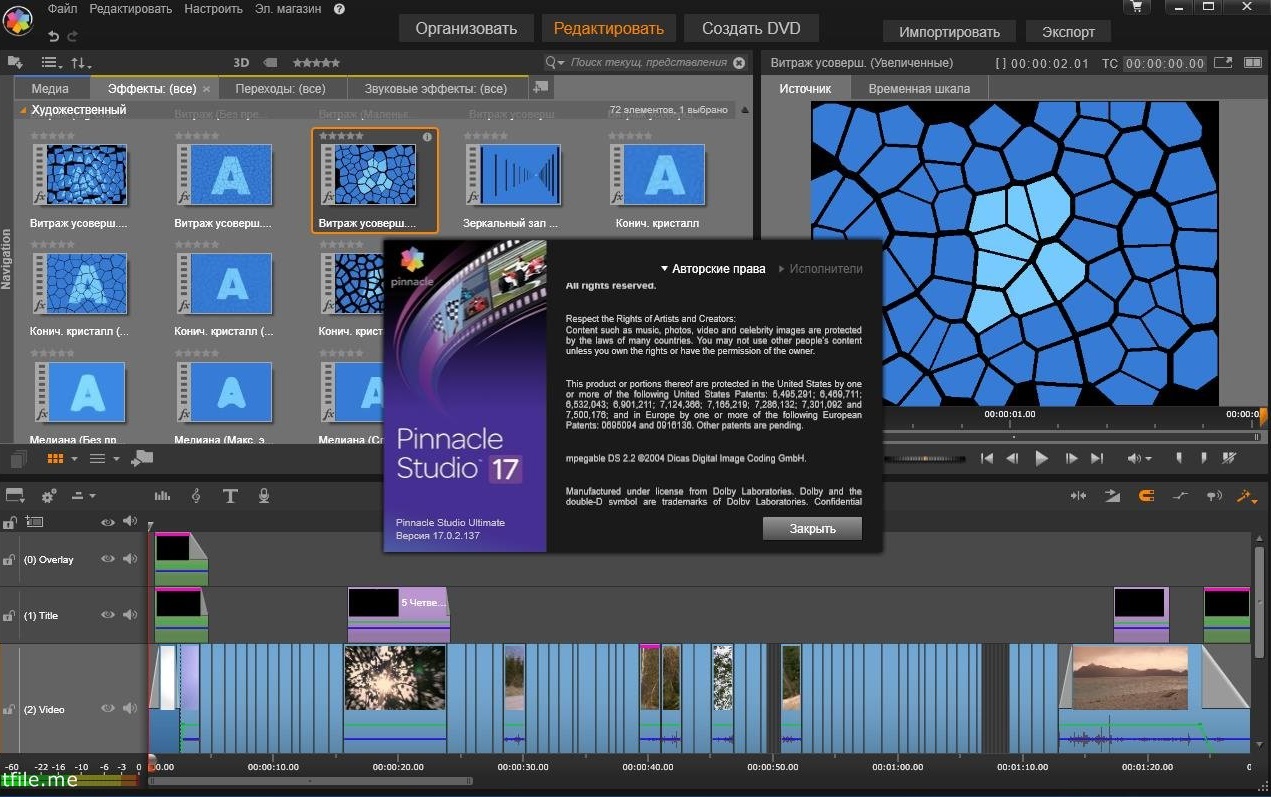This screenshot has height=797, width=1271.
Task: Collapse the Художественный effects group
Action: coord(23,110)
